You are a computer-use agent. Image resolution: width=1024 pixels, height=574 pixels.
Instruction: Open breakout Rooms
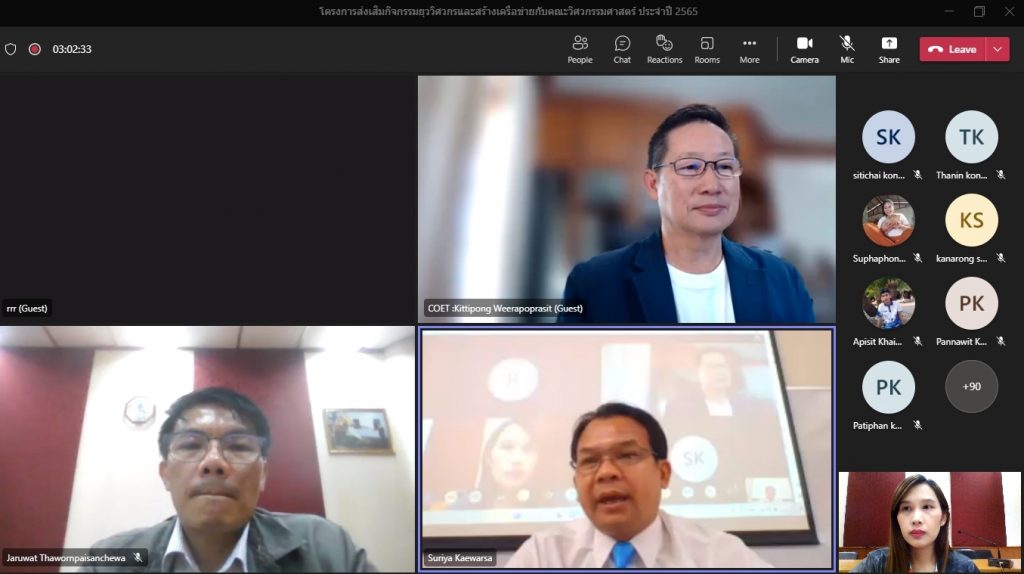(x=707, y=49)
